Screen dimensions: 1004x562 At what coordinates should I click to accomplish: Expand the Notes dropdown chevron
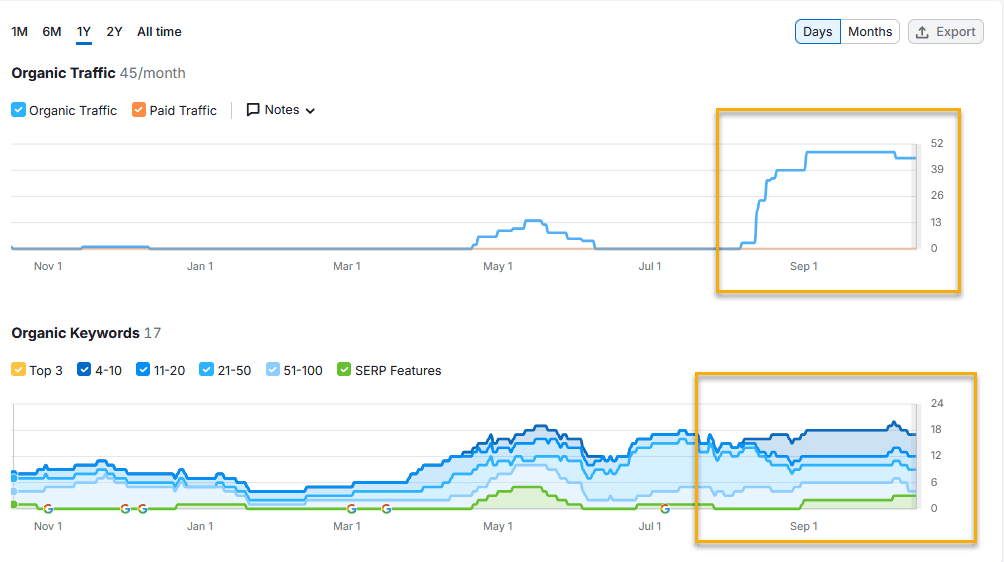pos(310,111)
